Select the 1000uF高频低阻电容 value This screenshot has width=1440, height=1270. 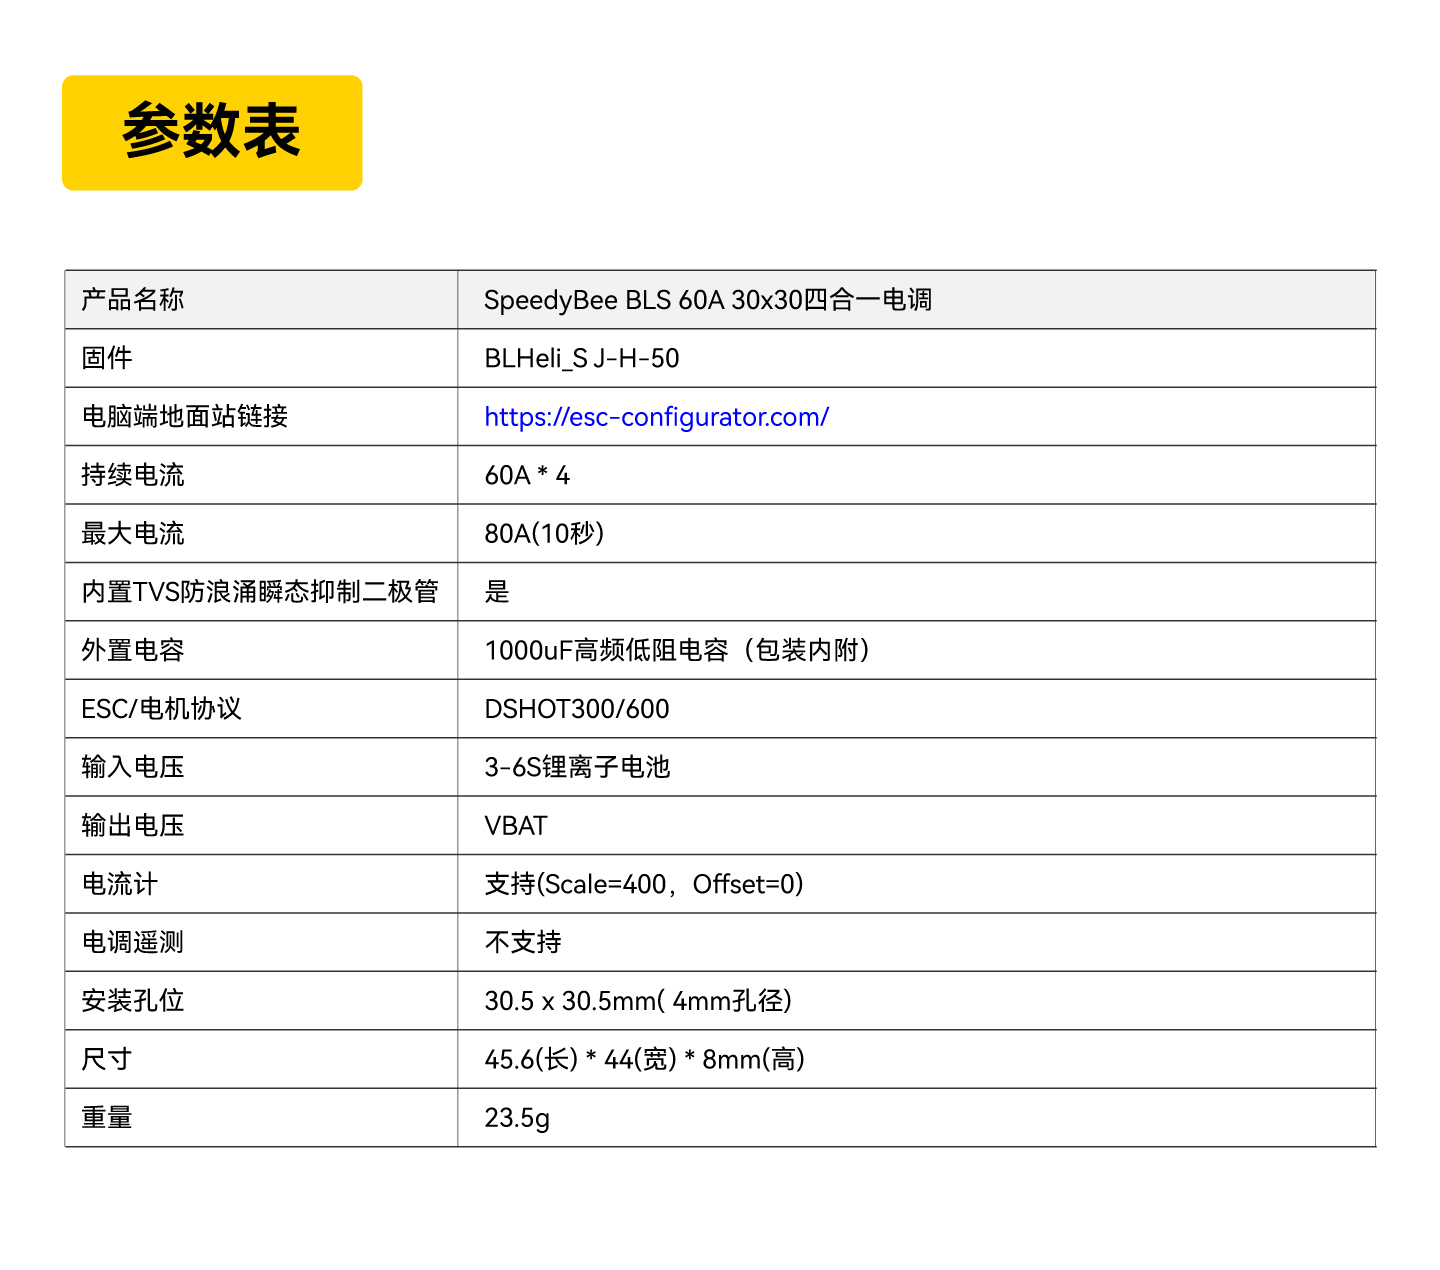click(x=677, y=651)
